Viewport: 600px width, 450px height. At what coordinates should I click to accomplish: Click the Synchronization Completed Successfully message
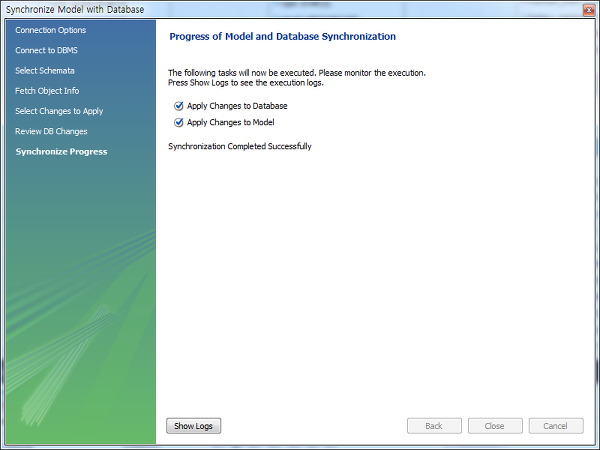pos(240,147)
